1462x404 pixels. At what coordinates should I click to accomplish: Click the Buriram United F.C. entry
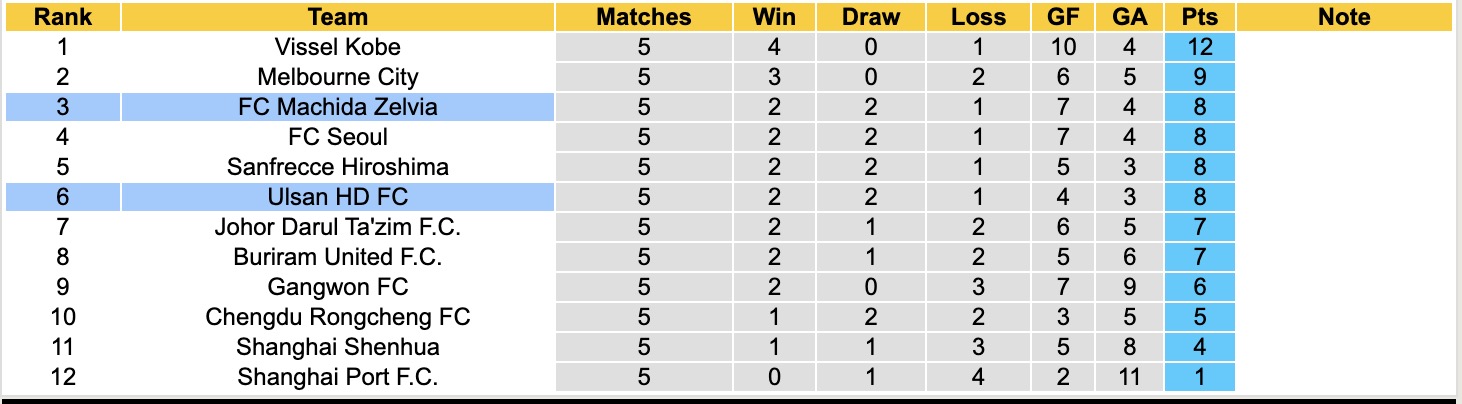338,257
